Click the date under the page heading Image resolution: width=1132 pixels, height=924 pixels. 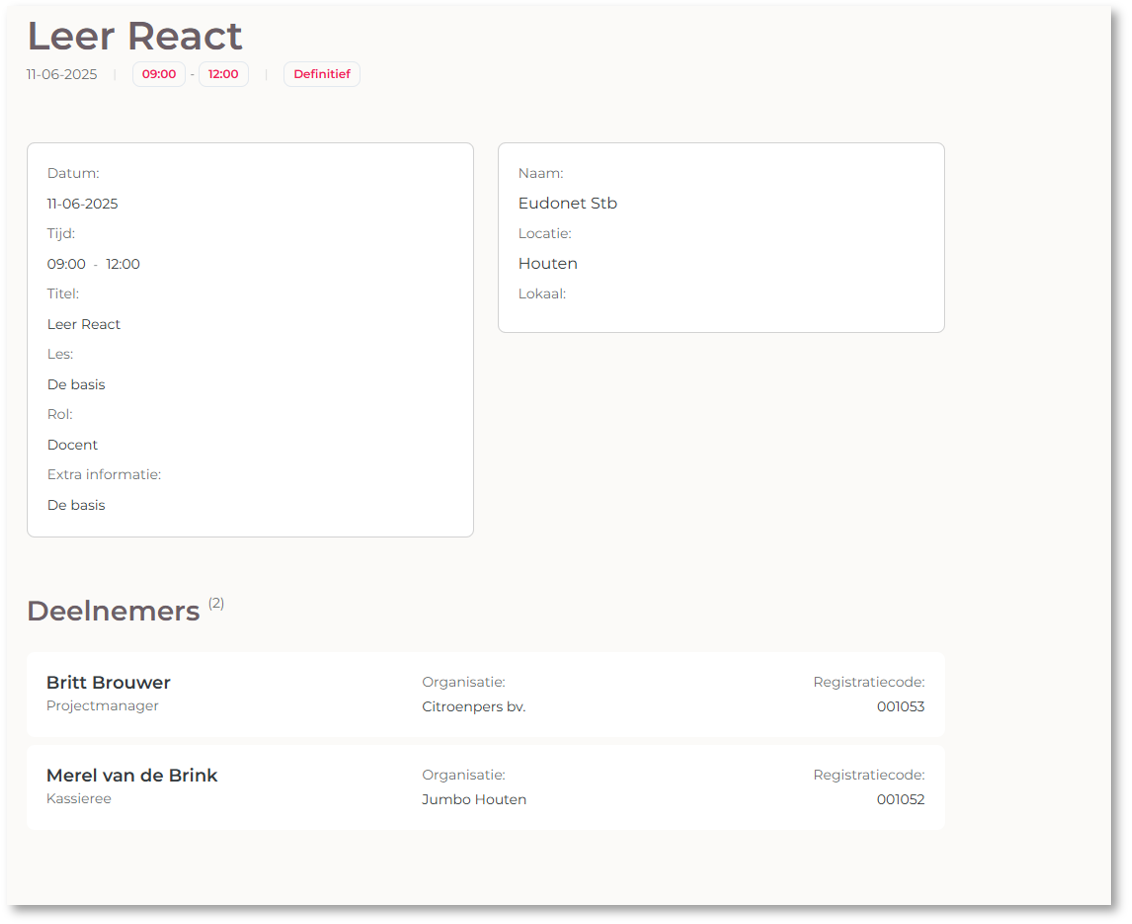[62, 74]
